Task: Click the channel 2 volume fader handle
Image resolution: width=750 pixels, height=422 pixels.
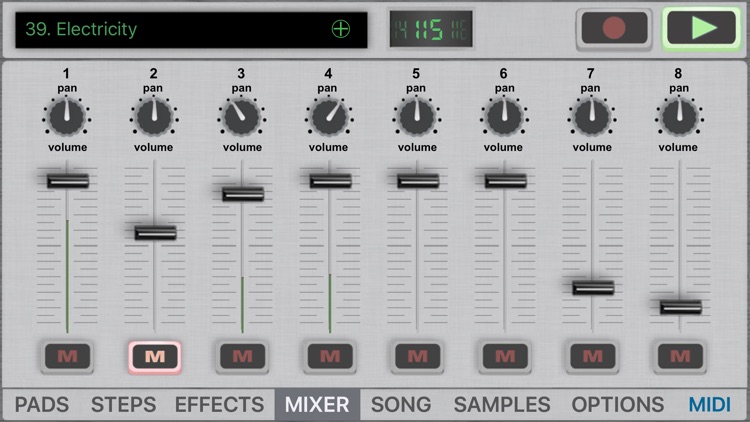Action: click(155, 233)
